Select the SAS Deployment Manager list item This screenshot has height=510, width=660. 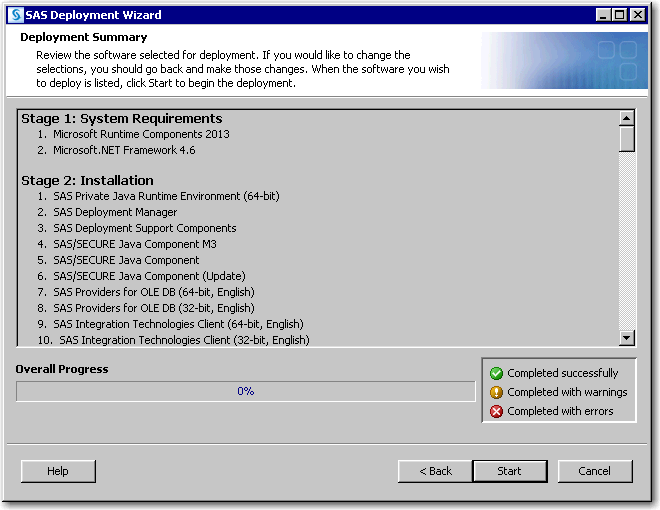pos(115,212)
